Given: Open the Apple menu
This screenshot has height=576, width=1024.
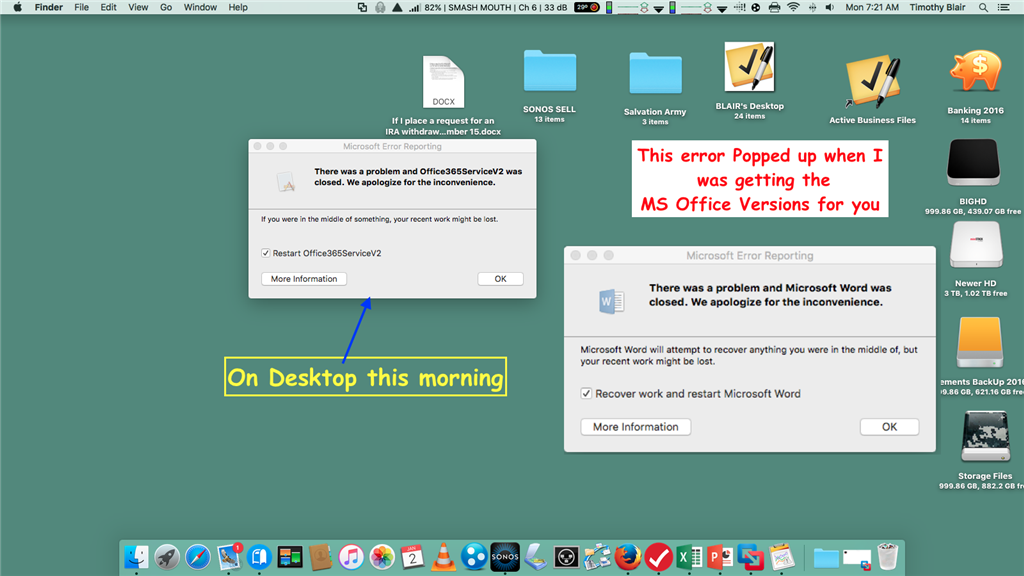Looking at the screenshot, I should 18,7.
